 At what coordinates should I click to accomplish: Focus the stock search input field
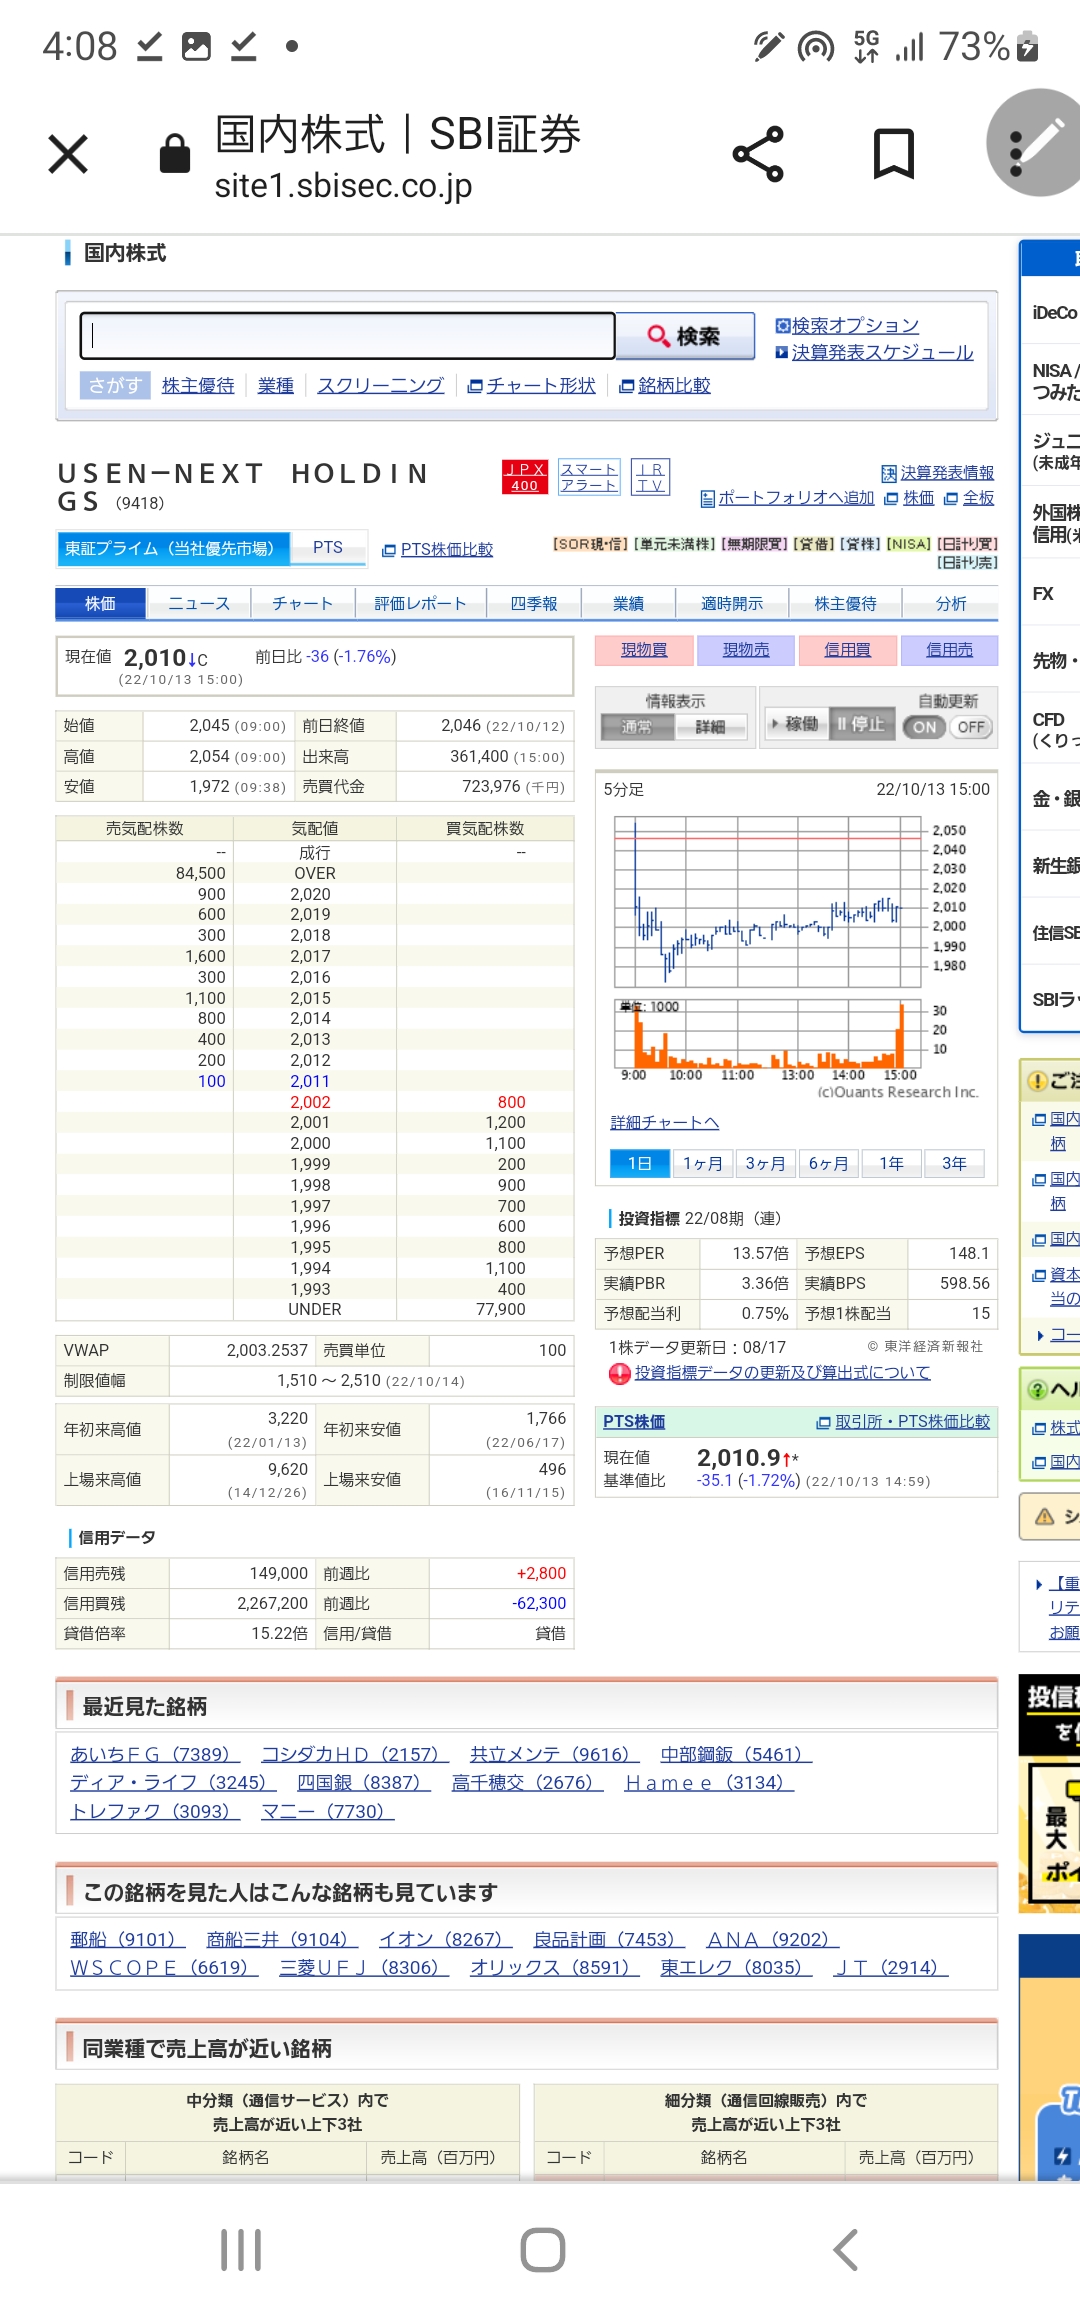(x=348, y=336)
